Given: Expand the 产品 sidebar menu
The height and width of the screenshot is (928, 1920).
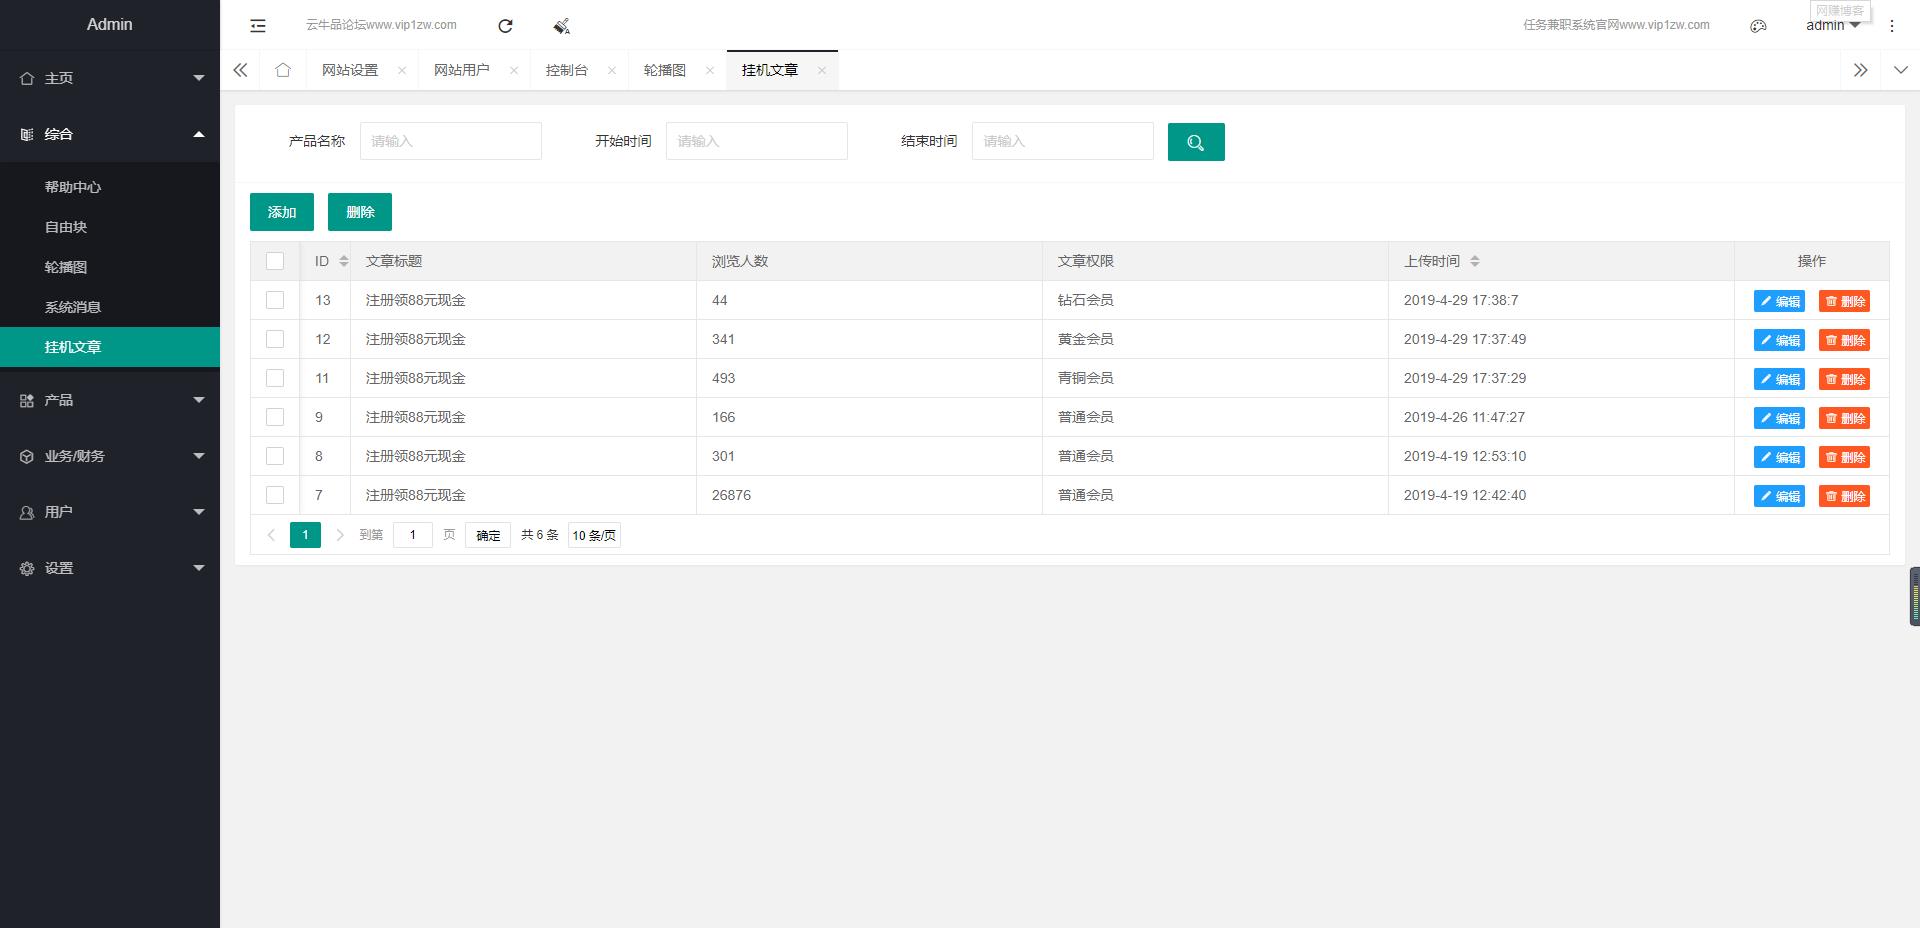Looking at the screenshot, I should coord(110,400).
